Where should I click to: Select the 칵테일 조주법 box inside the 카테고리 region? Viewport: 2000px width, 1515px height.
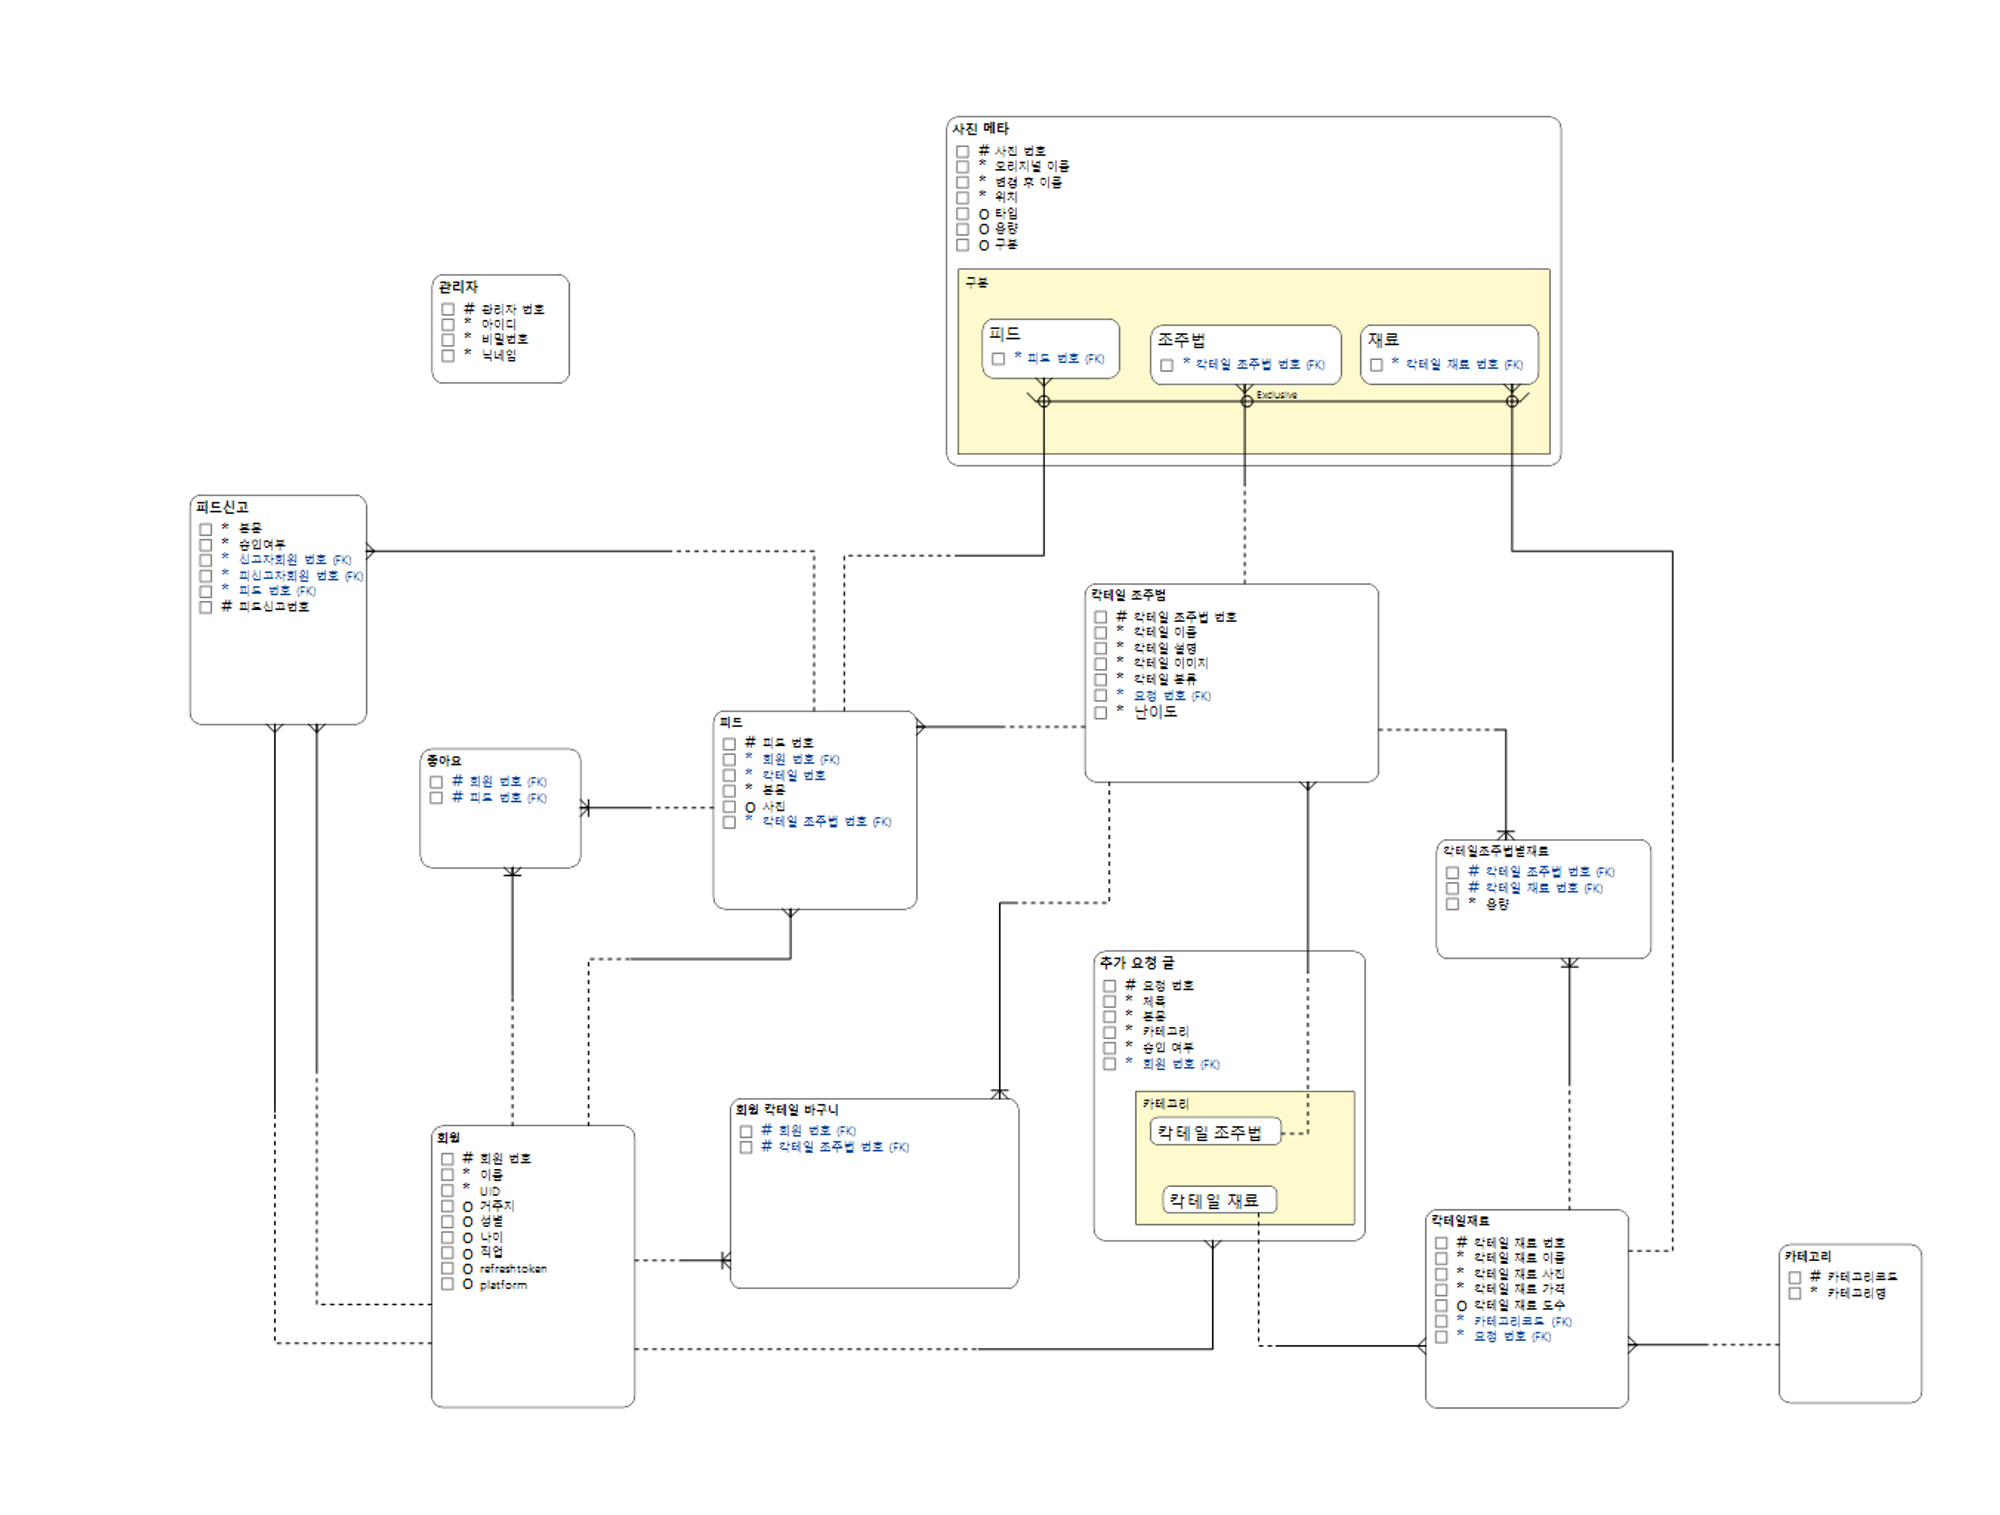tap(1216, 1132)
